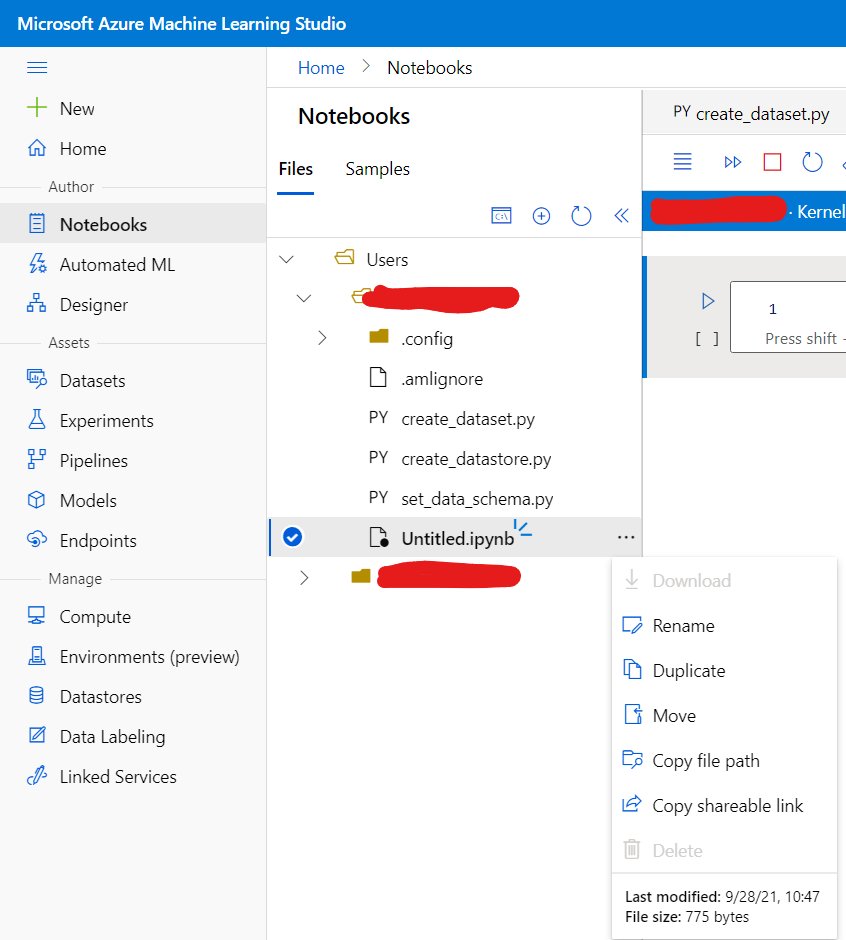Refresh the file explorer tree
Viewport: 846px width, 940px height.
click(x=581, y=216)
